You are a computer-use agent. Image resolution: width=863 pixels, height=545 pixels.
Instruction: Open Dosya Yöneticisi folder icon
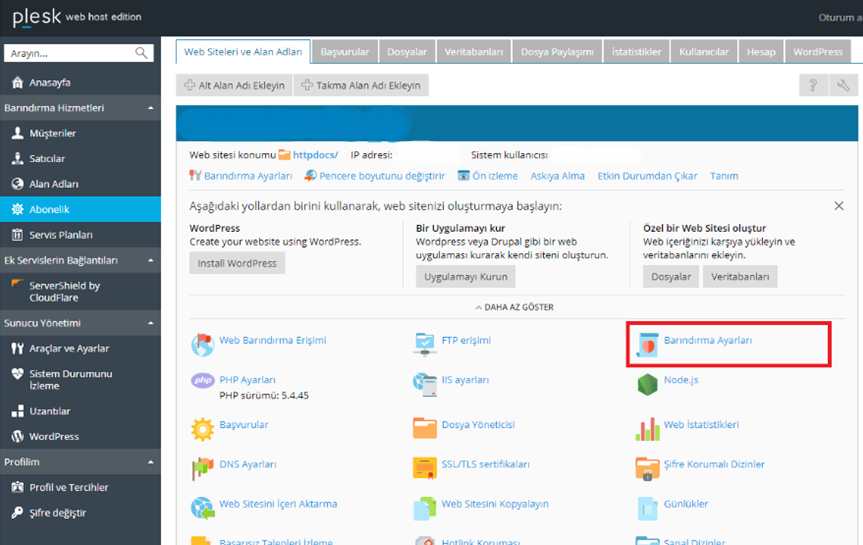tap(424, 428)
